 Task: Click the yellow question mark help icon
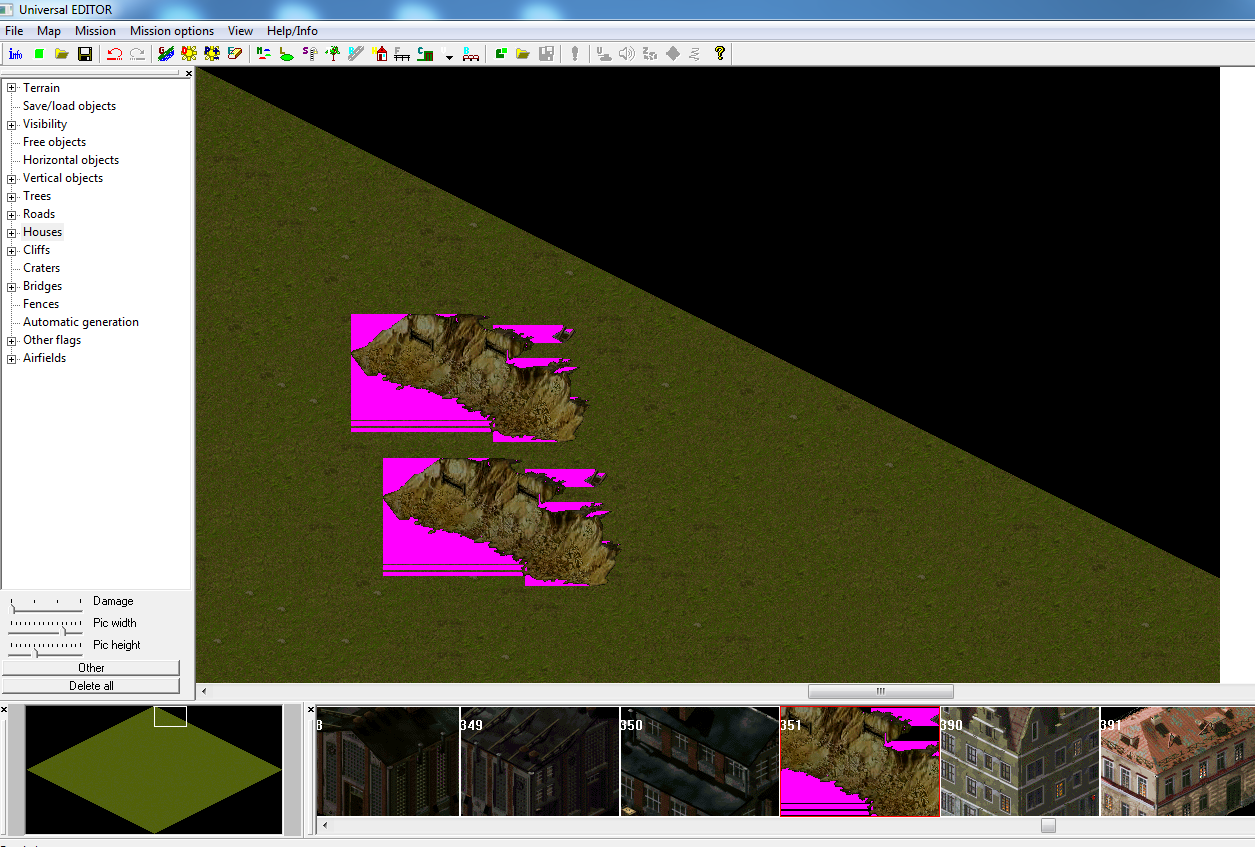(x=719, y=54)
